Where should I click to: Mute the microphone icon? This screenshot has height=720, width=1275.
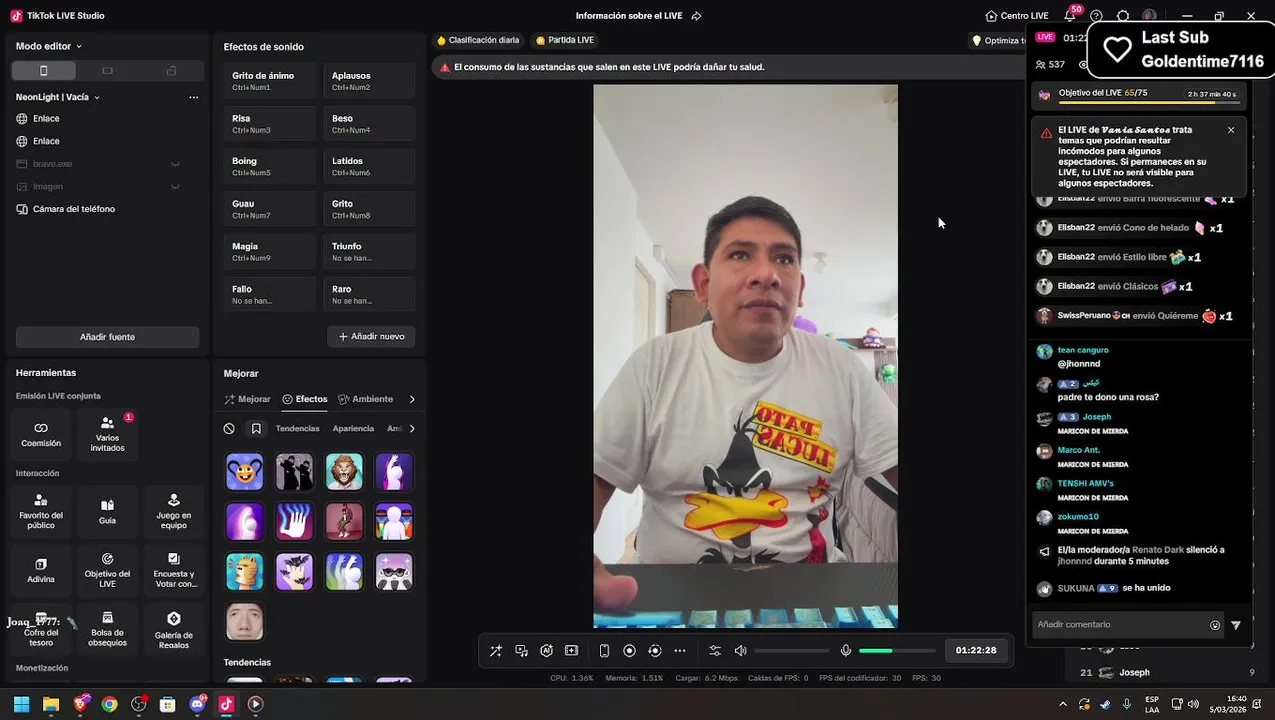[846, 650]
